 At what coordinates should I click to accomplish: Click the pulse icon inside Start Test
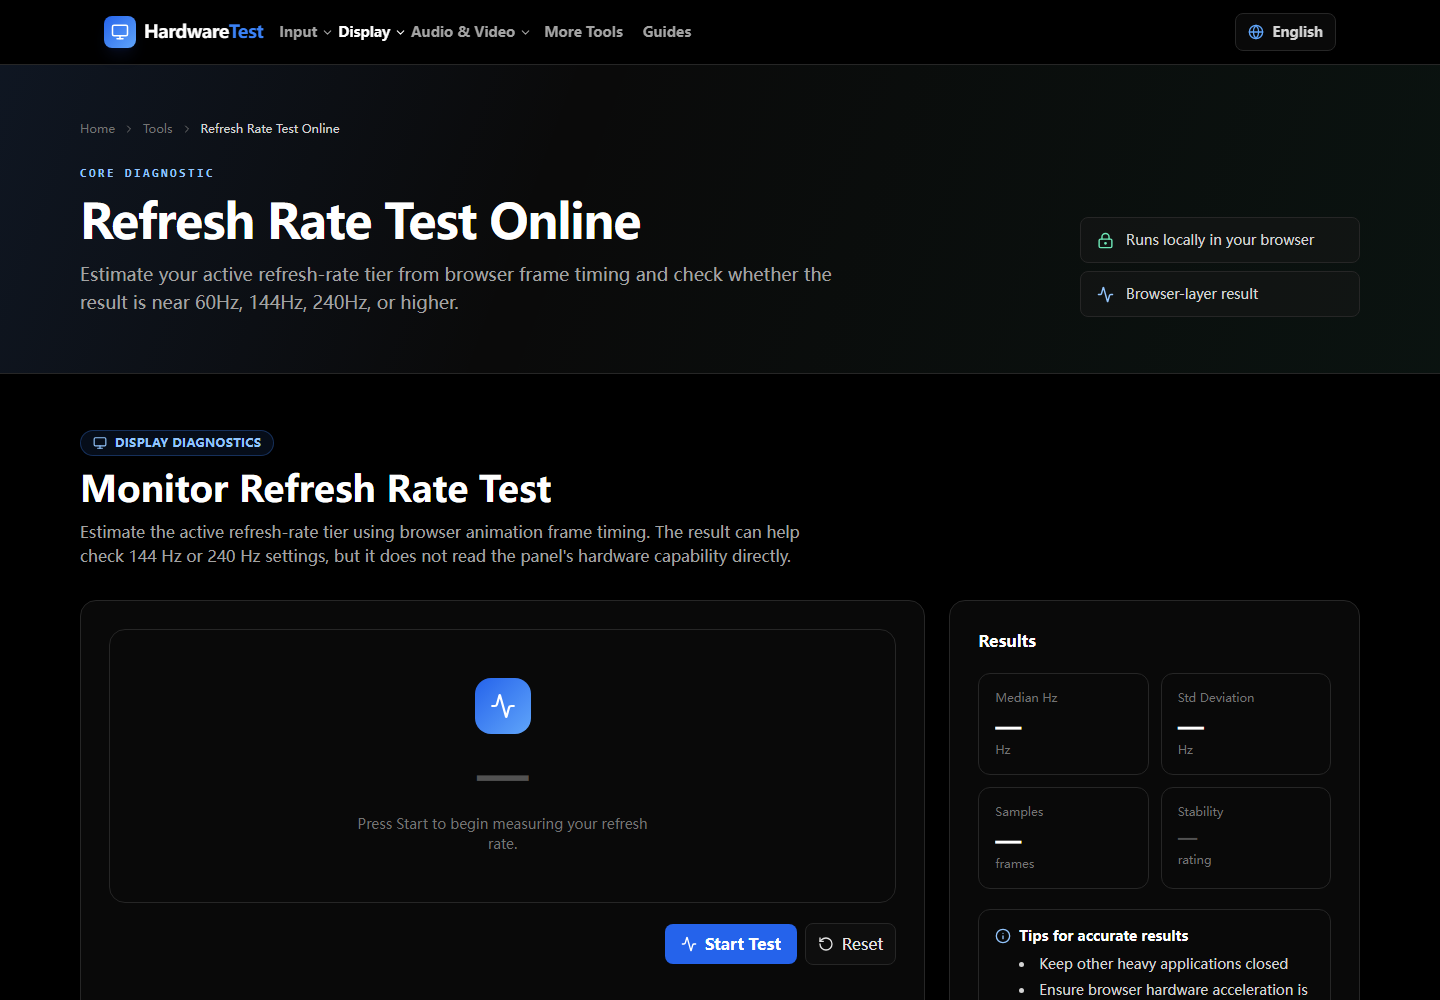[689, 944]
